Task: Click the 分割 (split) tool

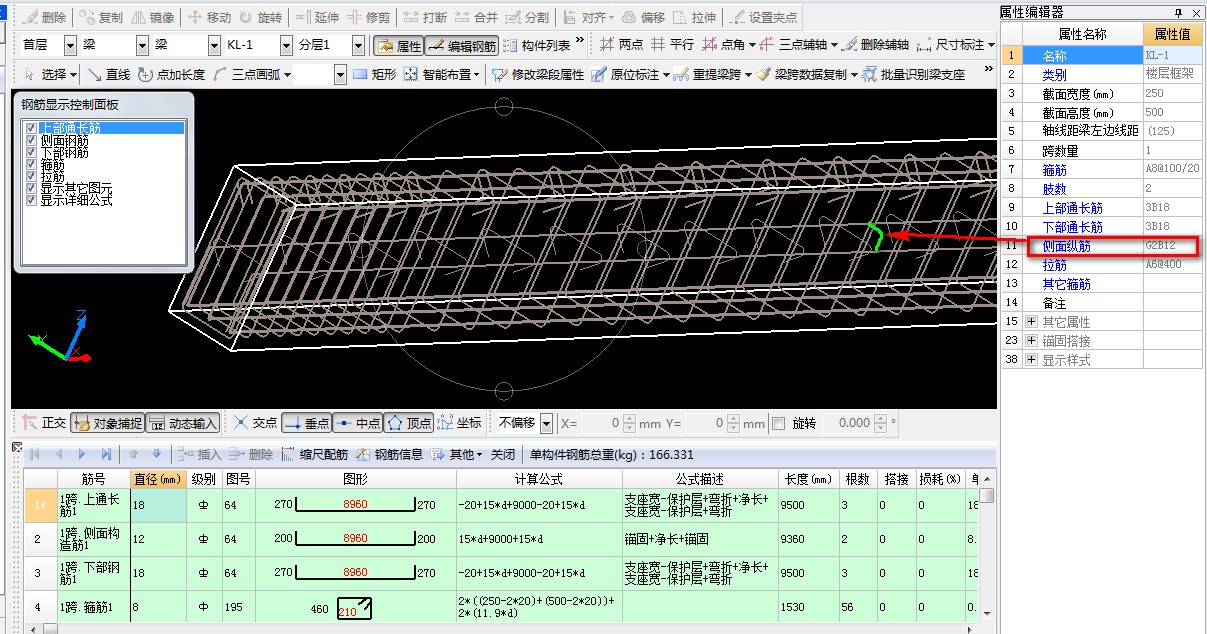Action: [528, 18]
